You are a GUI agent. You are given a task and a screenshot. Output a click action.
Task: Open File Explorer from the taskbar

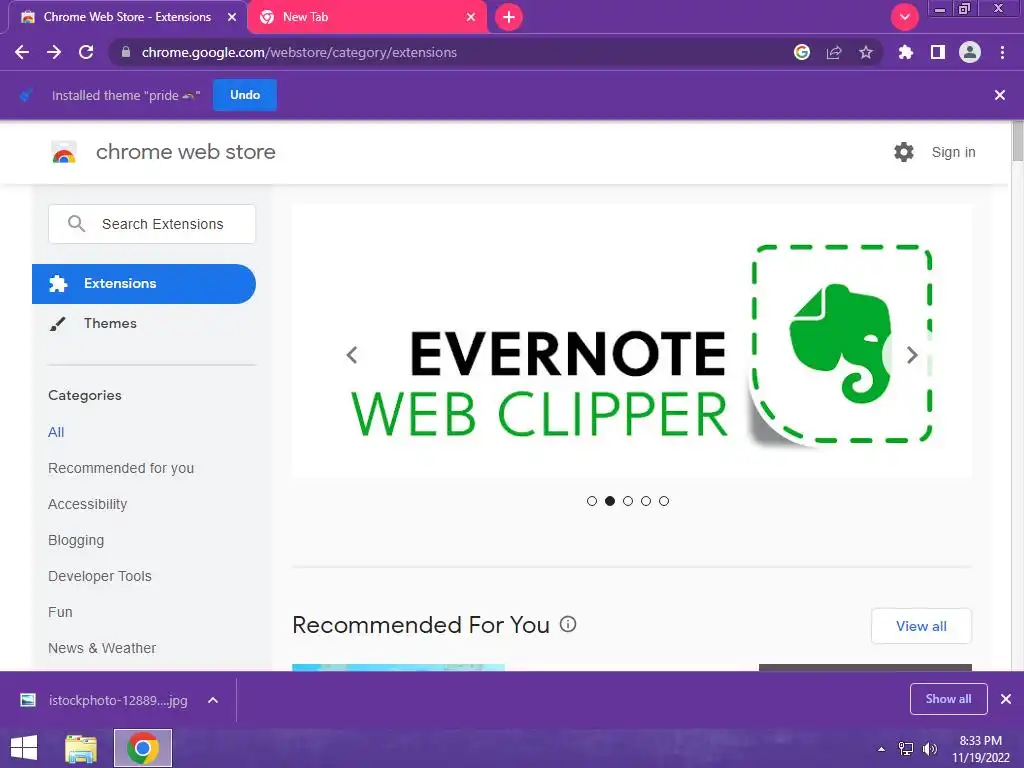(x=80, y=748)
